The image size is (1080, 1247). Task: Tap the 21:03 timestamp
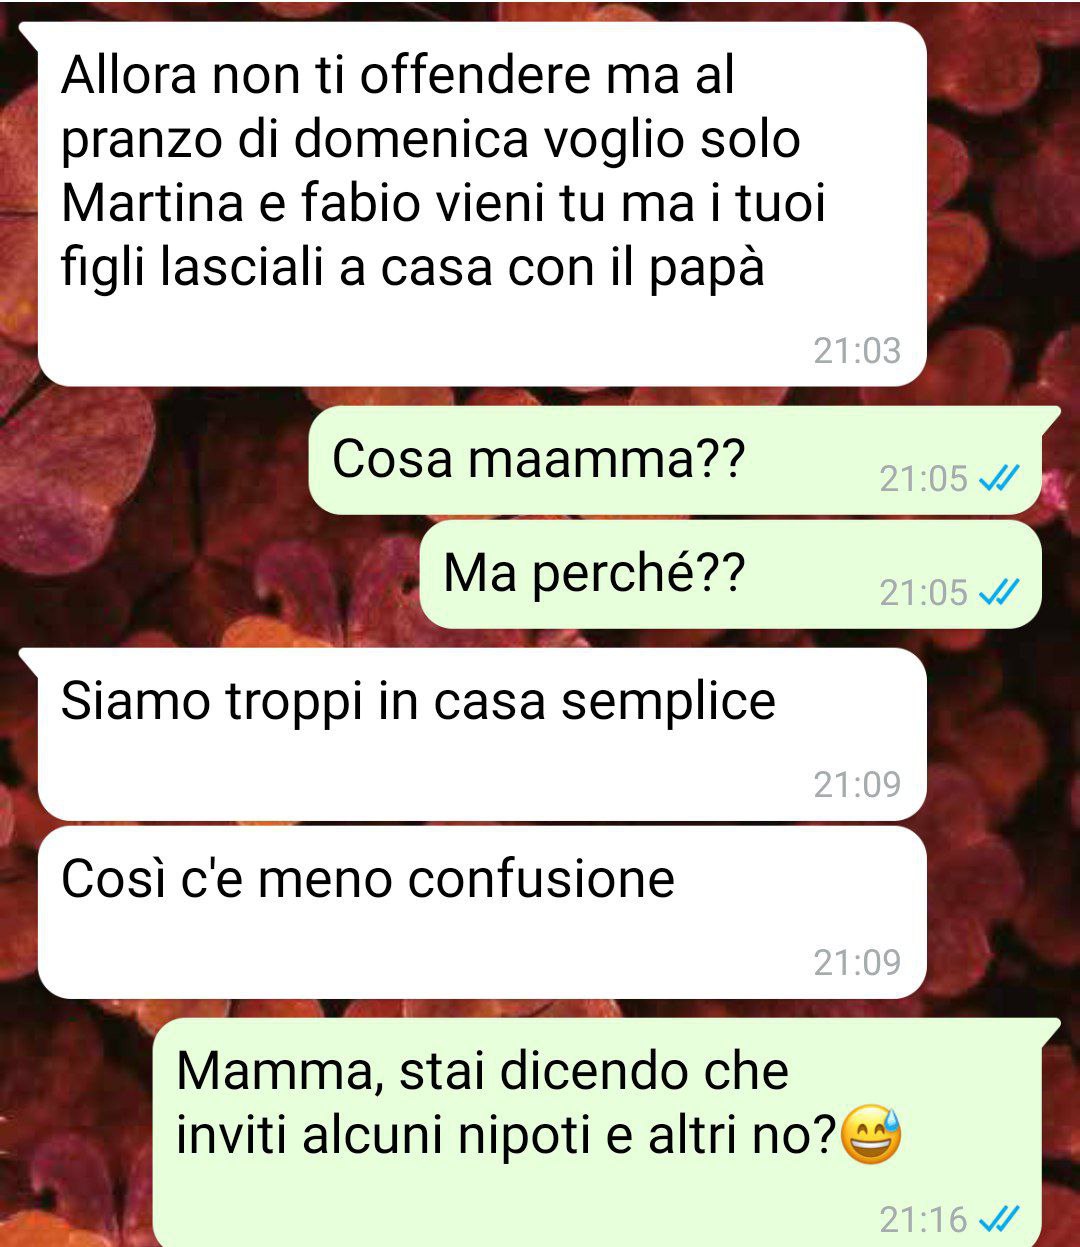(x=857, y=351)
